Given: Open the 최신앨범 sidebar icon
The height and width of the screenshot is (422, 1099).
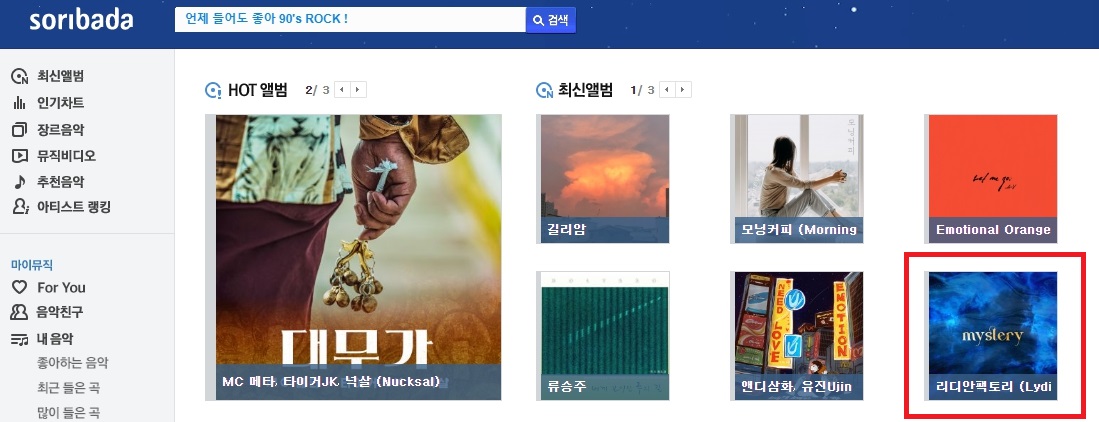Looking at the screenshot, I should tap(20, 76).
